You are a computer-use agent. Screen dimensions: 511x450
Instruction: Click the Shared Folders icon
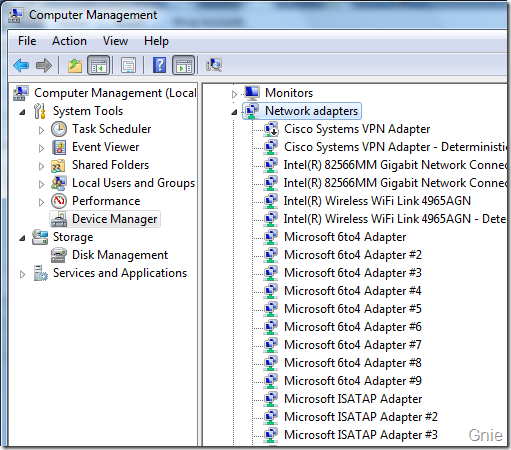pyautogui.click(x=58, y=165)
